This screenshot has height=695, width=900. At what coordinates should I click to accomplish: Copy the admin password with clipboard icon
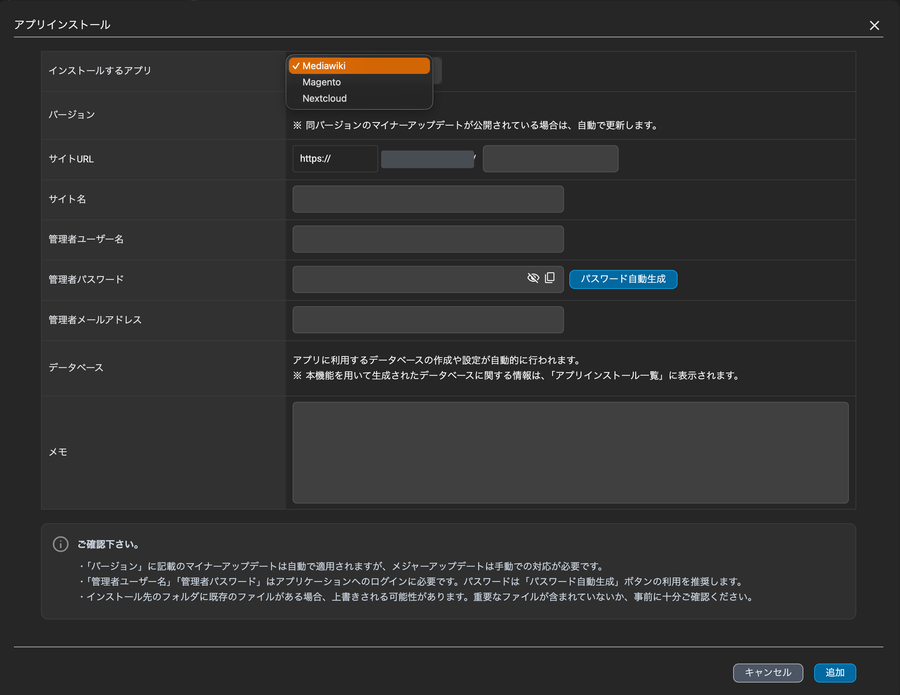point(550,278)
